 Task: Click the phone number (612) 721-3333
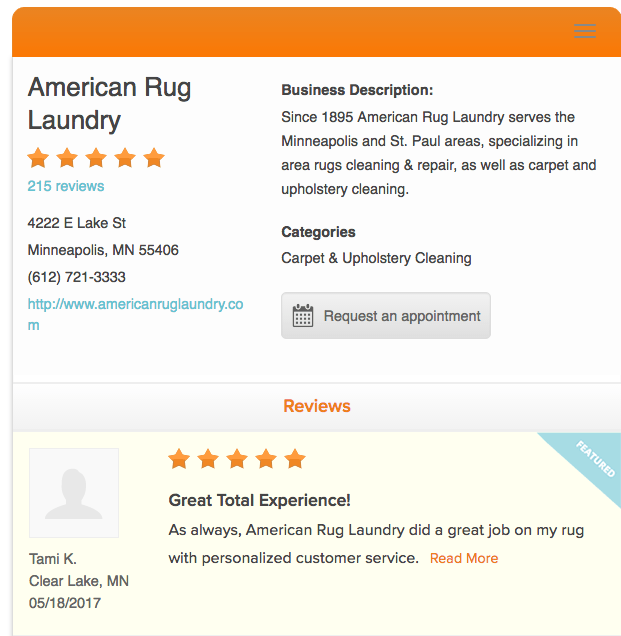[x=77, y=277]
